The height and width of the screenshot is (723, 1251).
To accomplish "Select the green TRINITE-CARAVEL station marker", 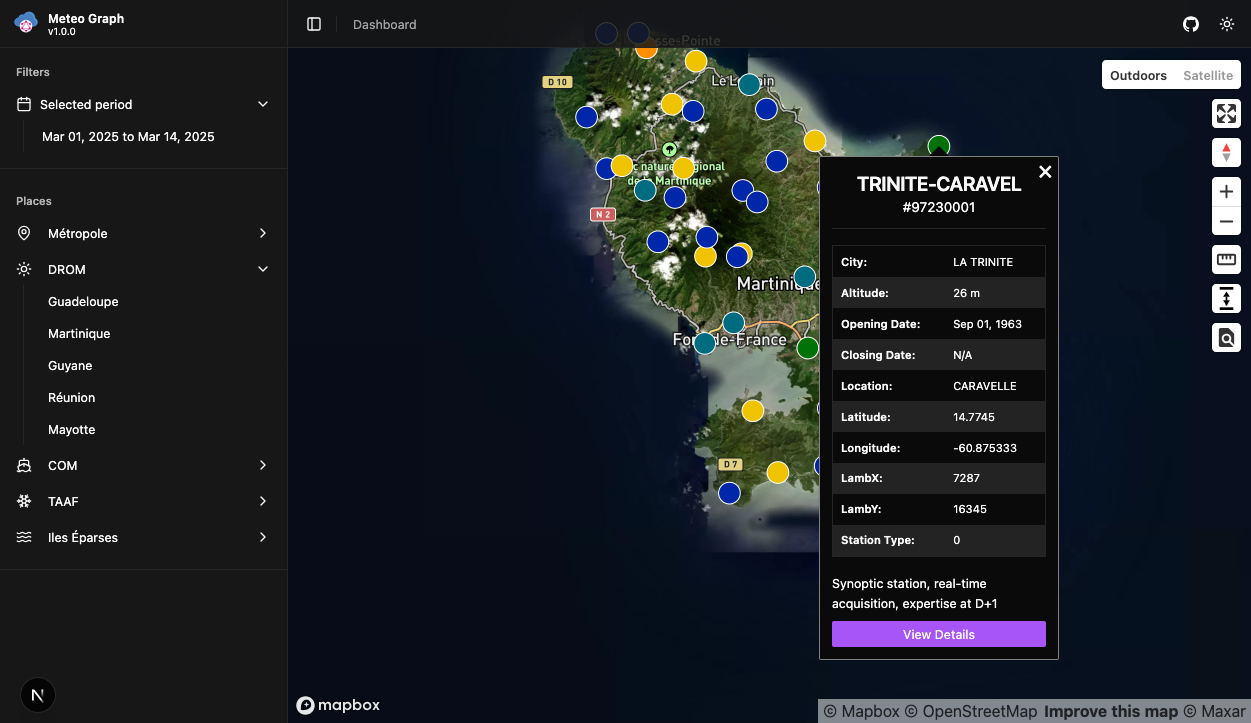I will tap(938, 146).
